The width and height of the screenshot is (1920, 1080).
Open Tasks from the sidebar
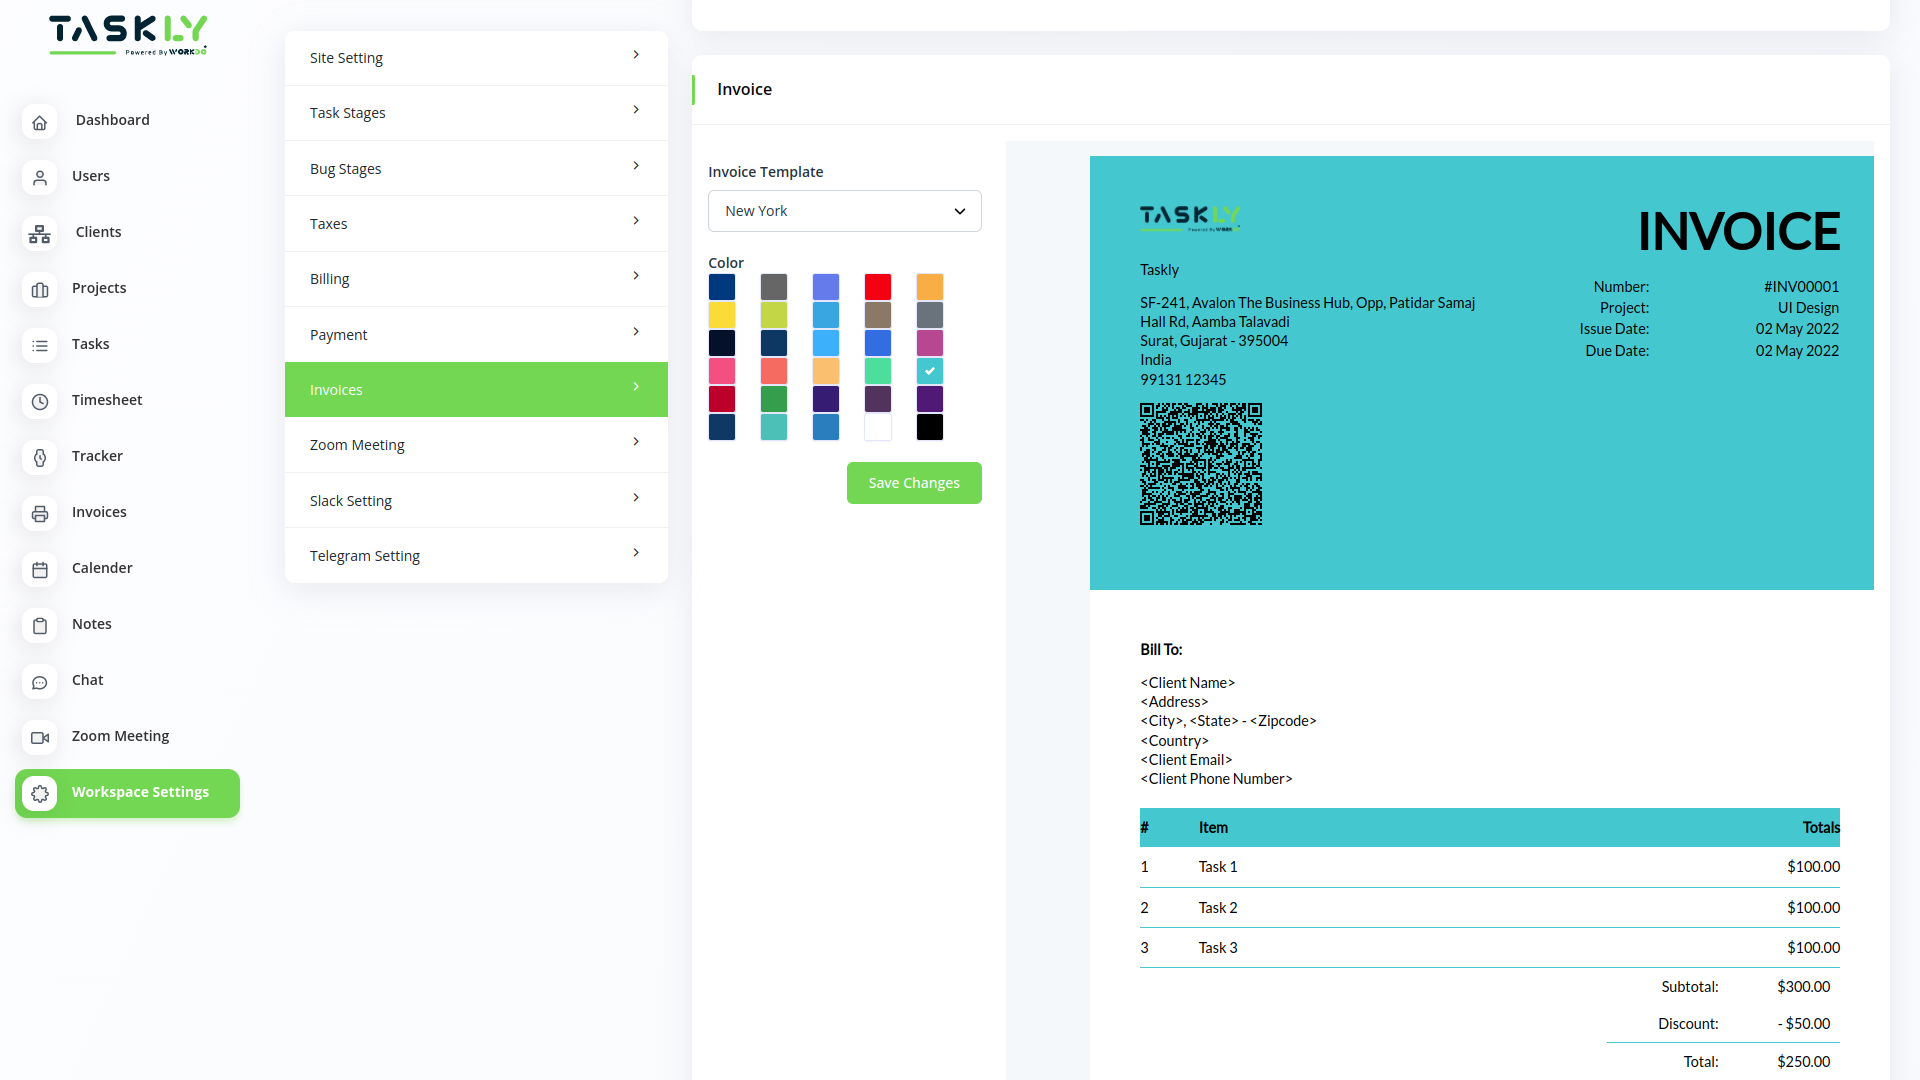click(91, 344)
